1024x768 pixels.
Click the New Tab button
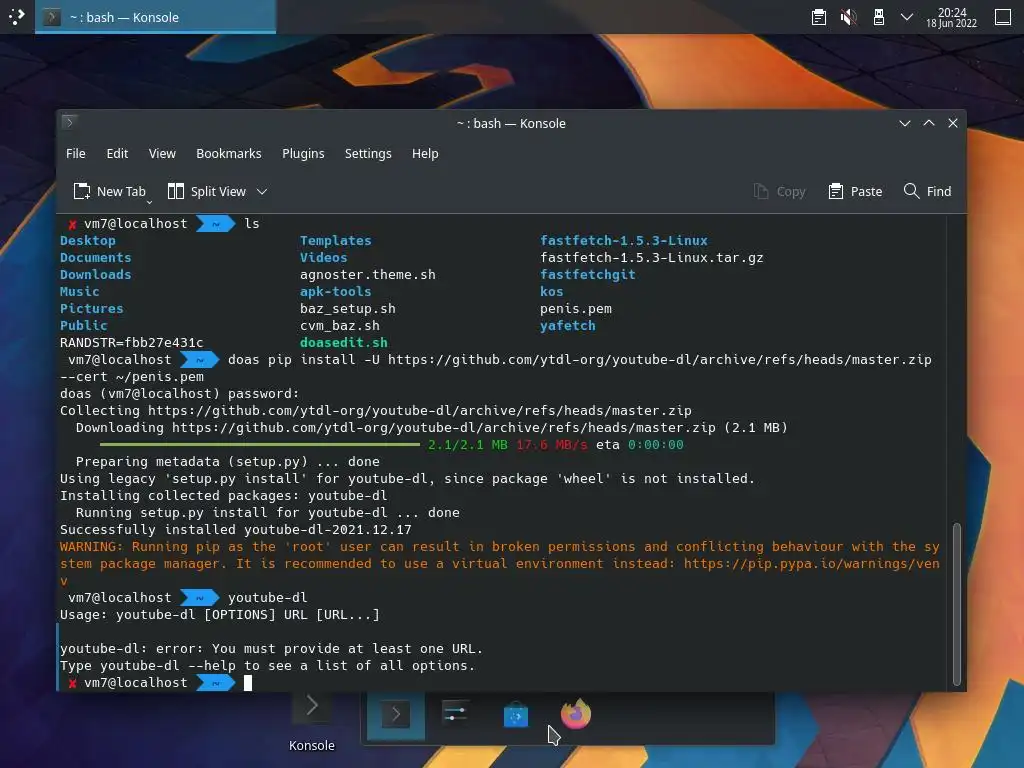[x=110, y=191]
